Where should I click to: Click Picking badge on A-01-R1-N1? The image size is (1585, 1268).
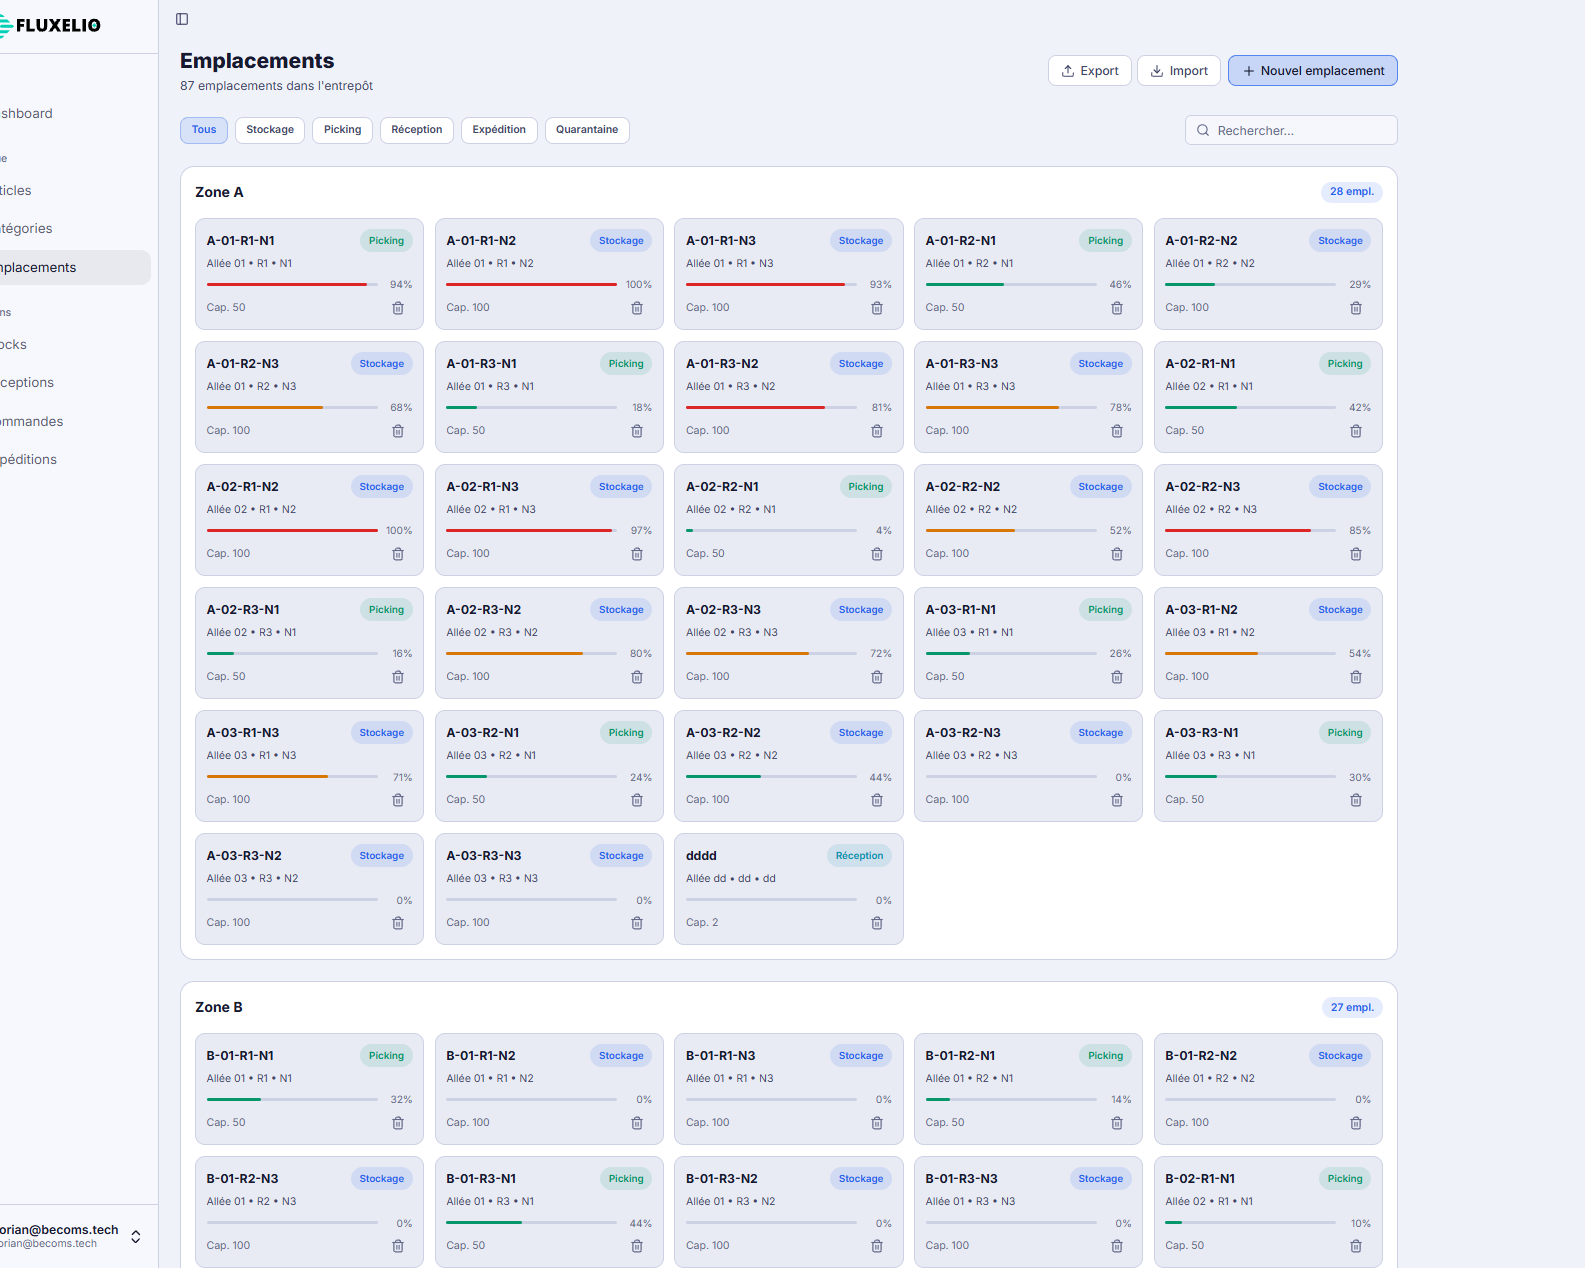(386, 241)
